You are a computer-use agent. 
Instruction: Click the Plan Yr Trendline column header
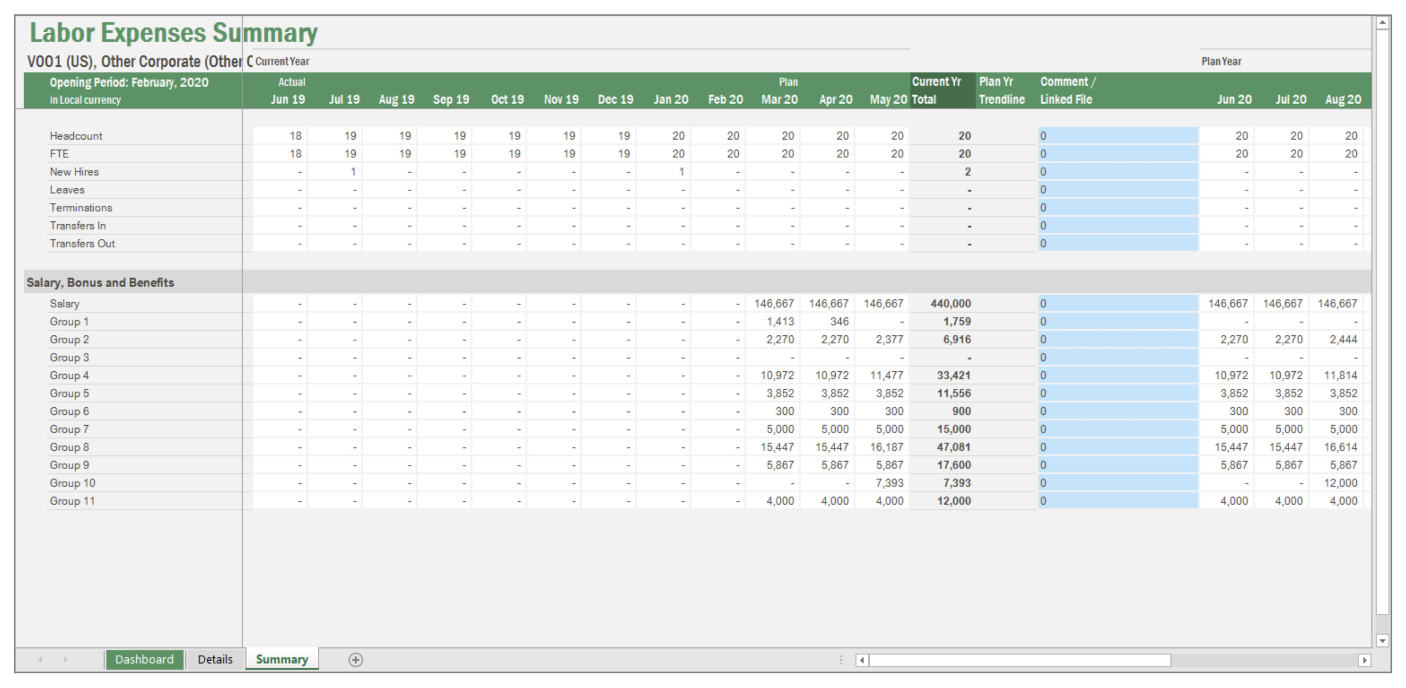pos(1002,90)
